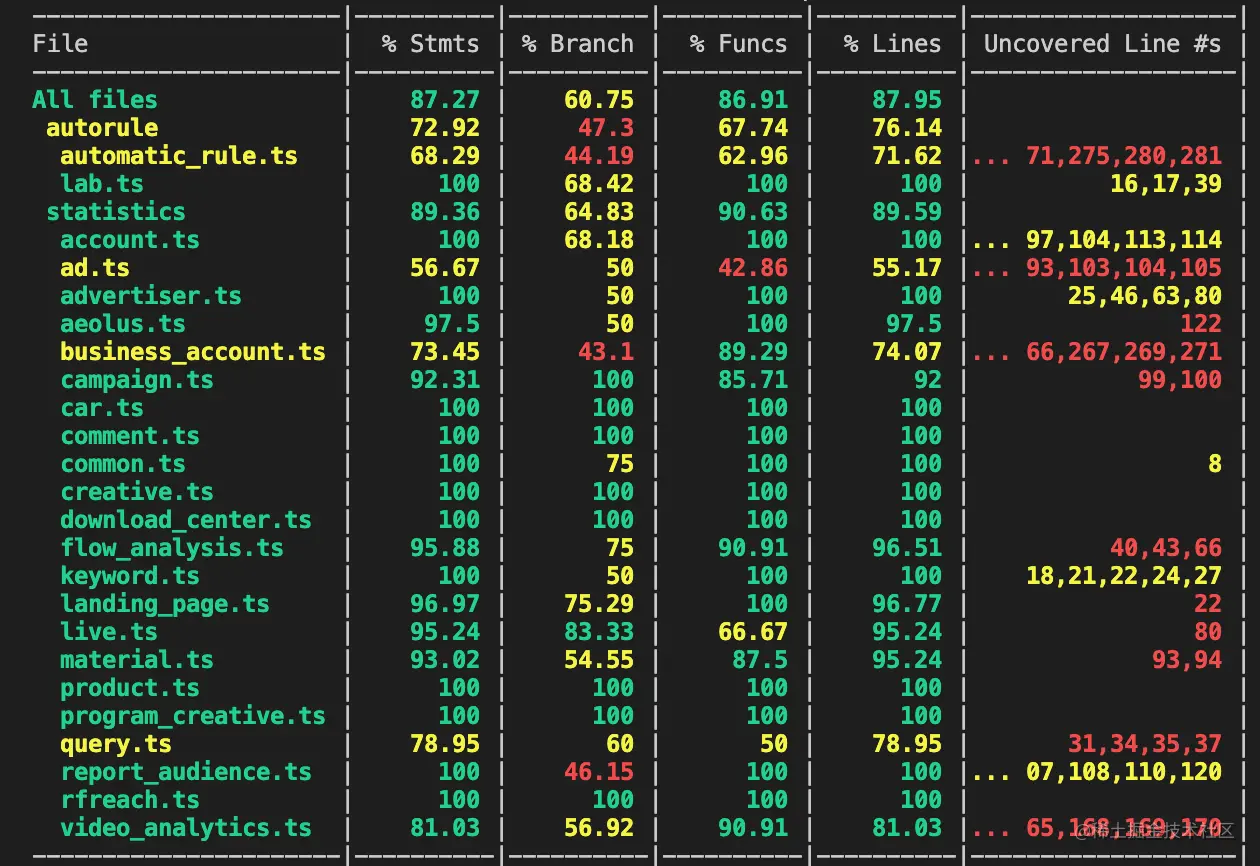
Task: Click the File column header
Action: tap(60, 44)
